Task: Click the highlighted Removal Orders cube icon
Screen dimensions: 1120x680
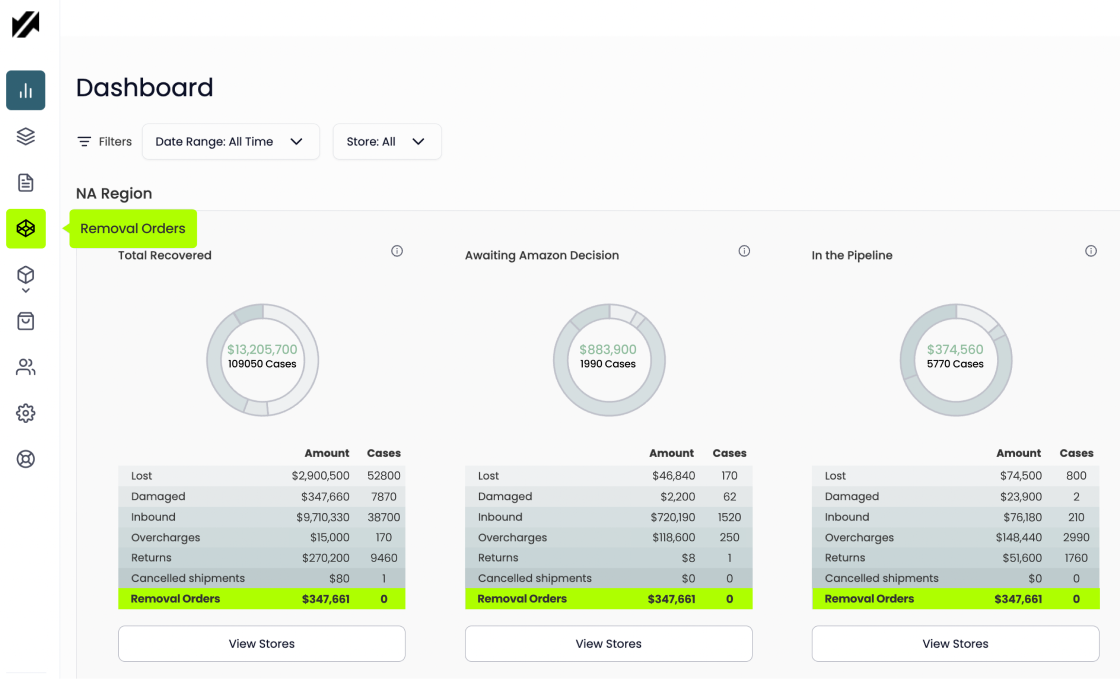Action: click(25, 228)
